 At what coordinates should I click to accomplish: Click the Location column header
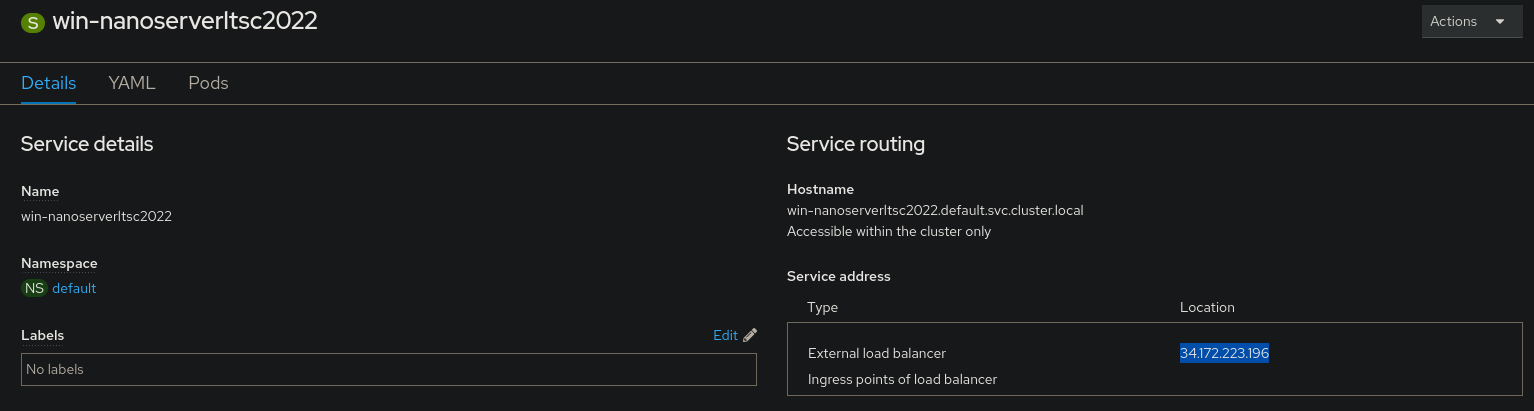point(1207,307)
